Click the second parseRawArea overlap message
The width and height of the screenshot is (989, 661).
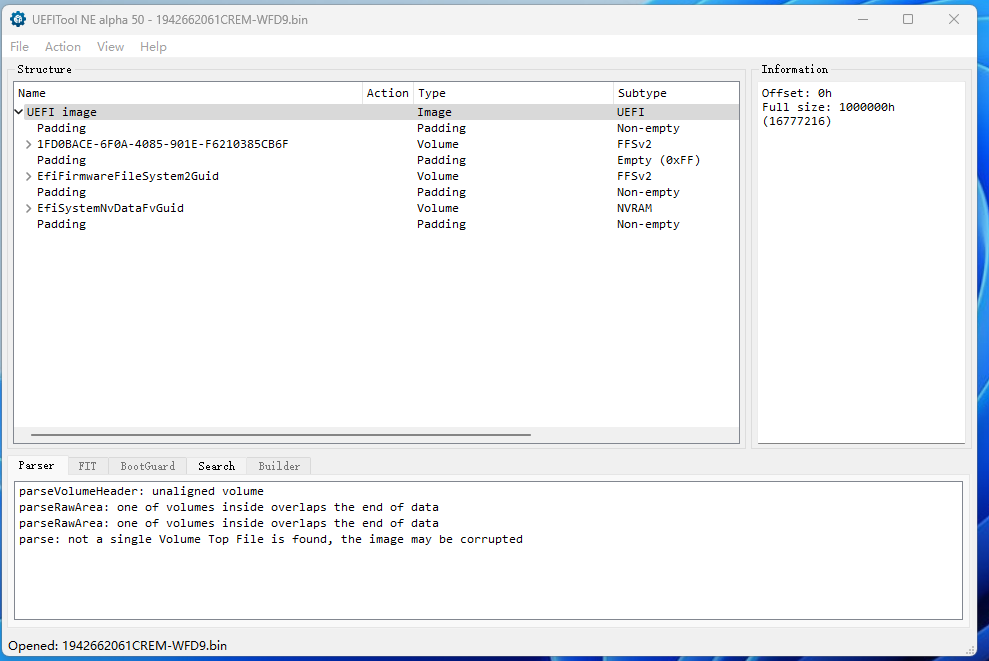point(228,523)
